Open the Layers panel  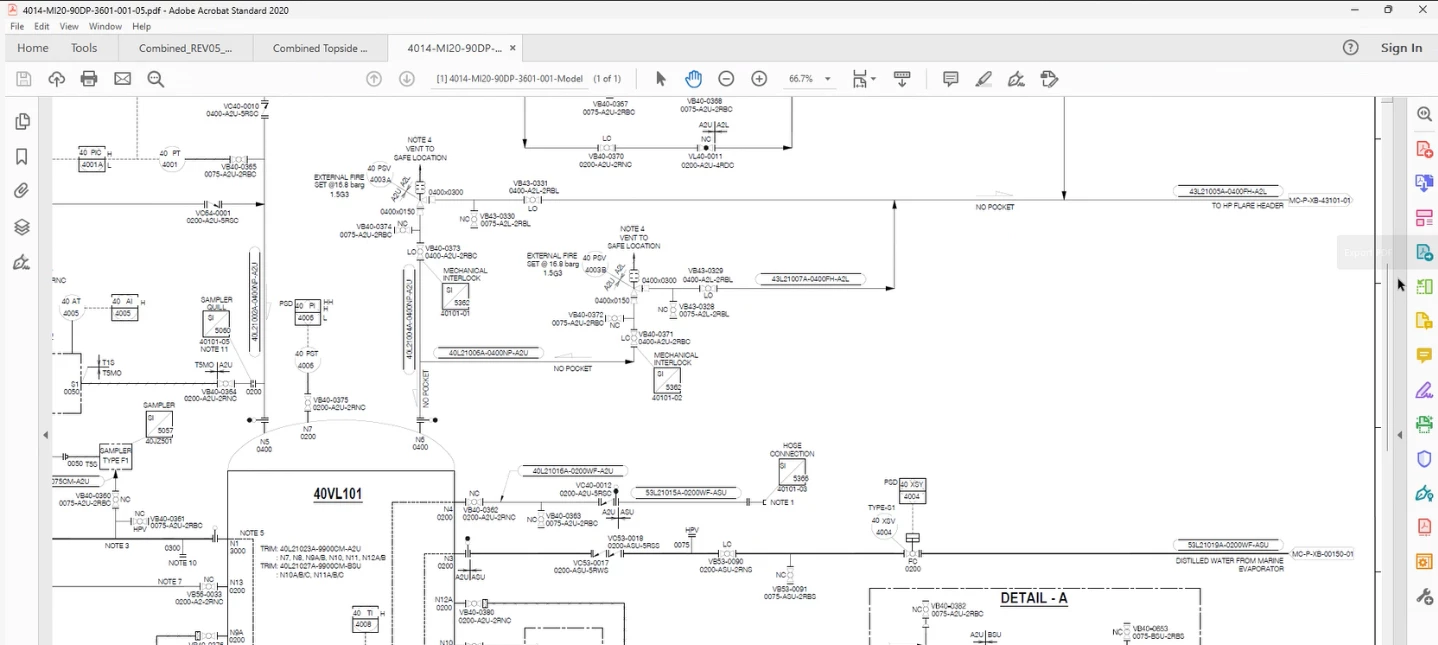coord(22,227)
